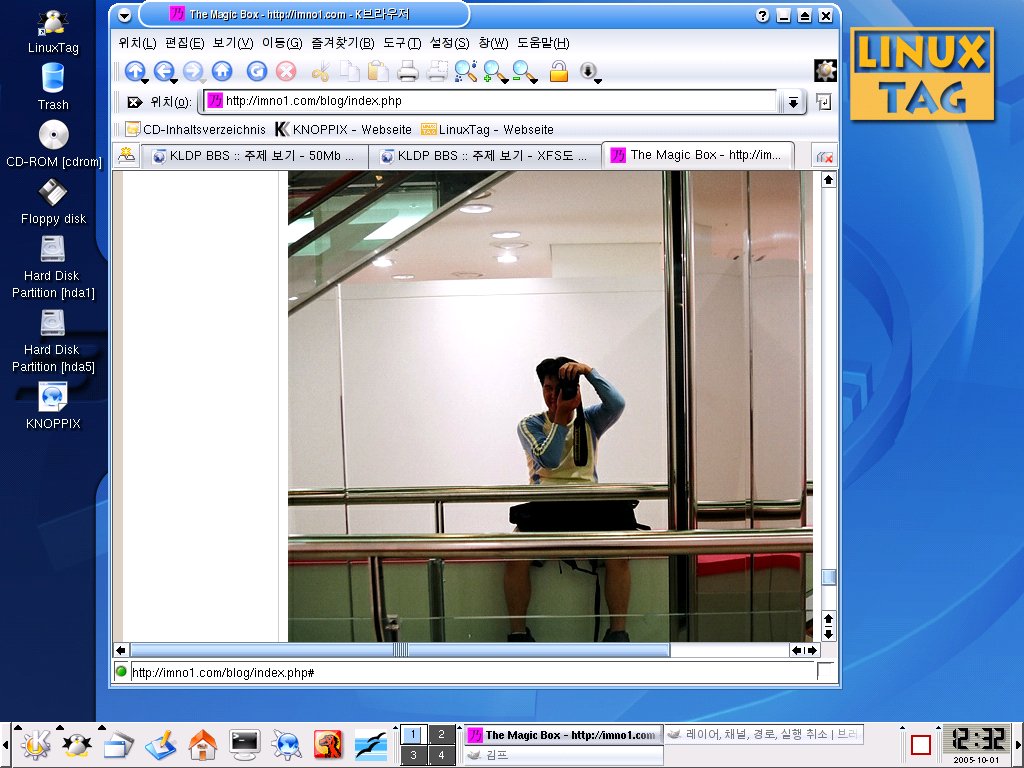Decrease font size with the zoom-out magnifier
The height and width of the screenshot is (768, 1024).
(x=524, y=71)
